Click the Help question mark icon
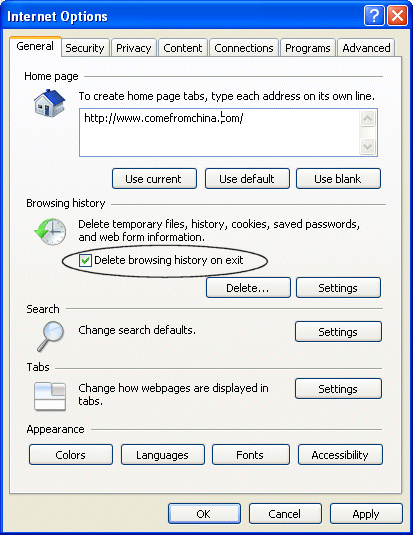 point(374,16)
